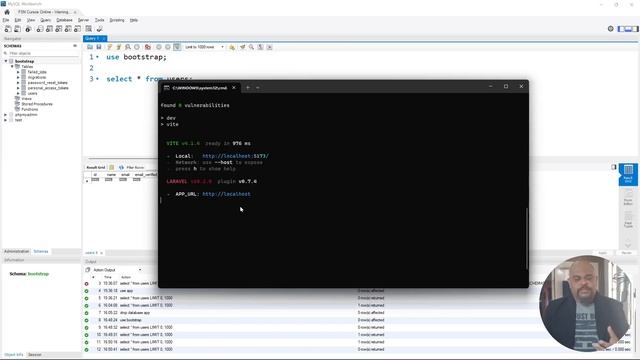Click the Home icon in Workbench
Viewport: 640px width, 360px height.
(x=7, y=12)
